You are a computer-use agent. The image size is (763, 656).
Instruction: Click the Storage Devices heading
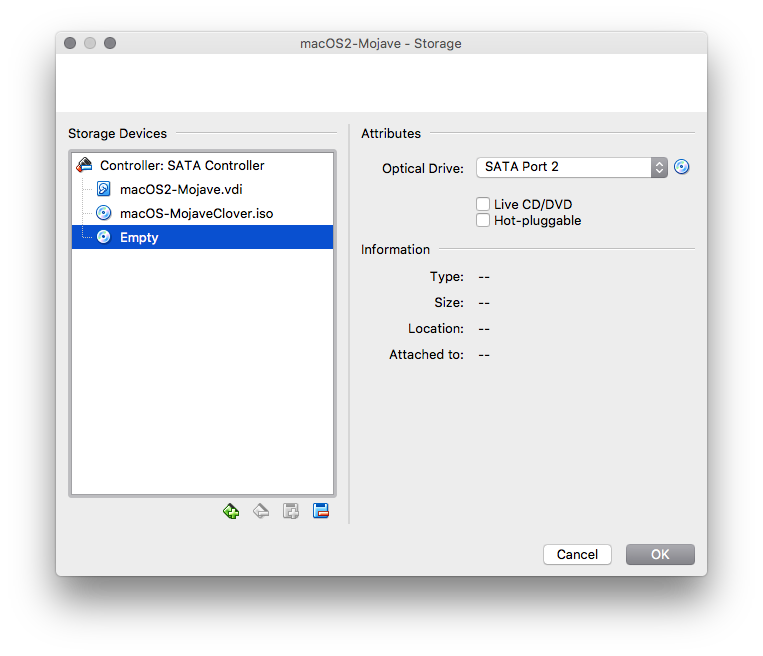[117, 133]
